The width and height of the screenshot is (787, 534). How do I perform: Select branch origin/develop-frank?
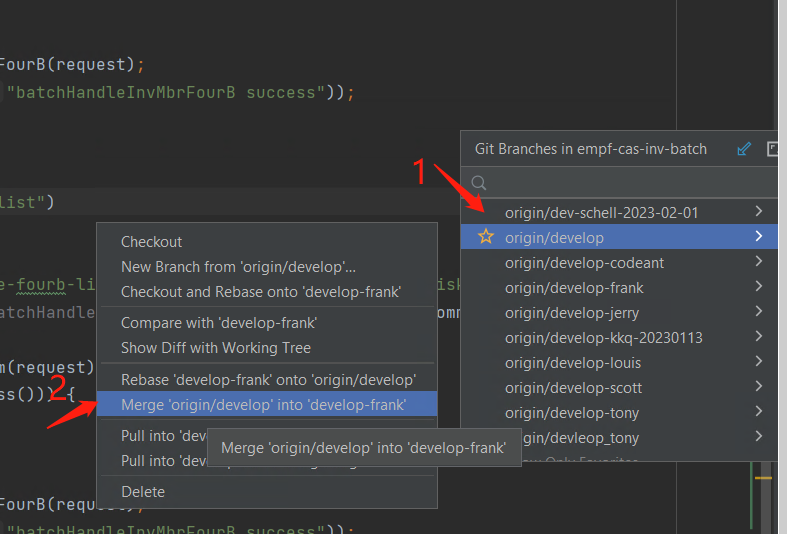pos(619,287)
